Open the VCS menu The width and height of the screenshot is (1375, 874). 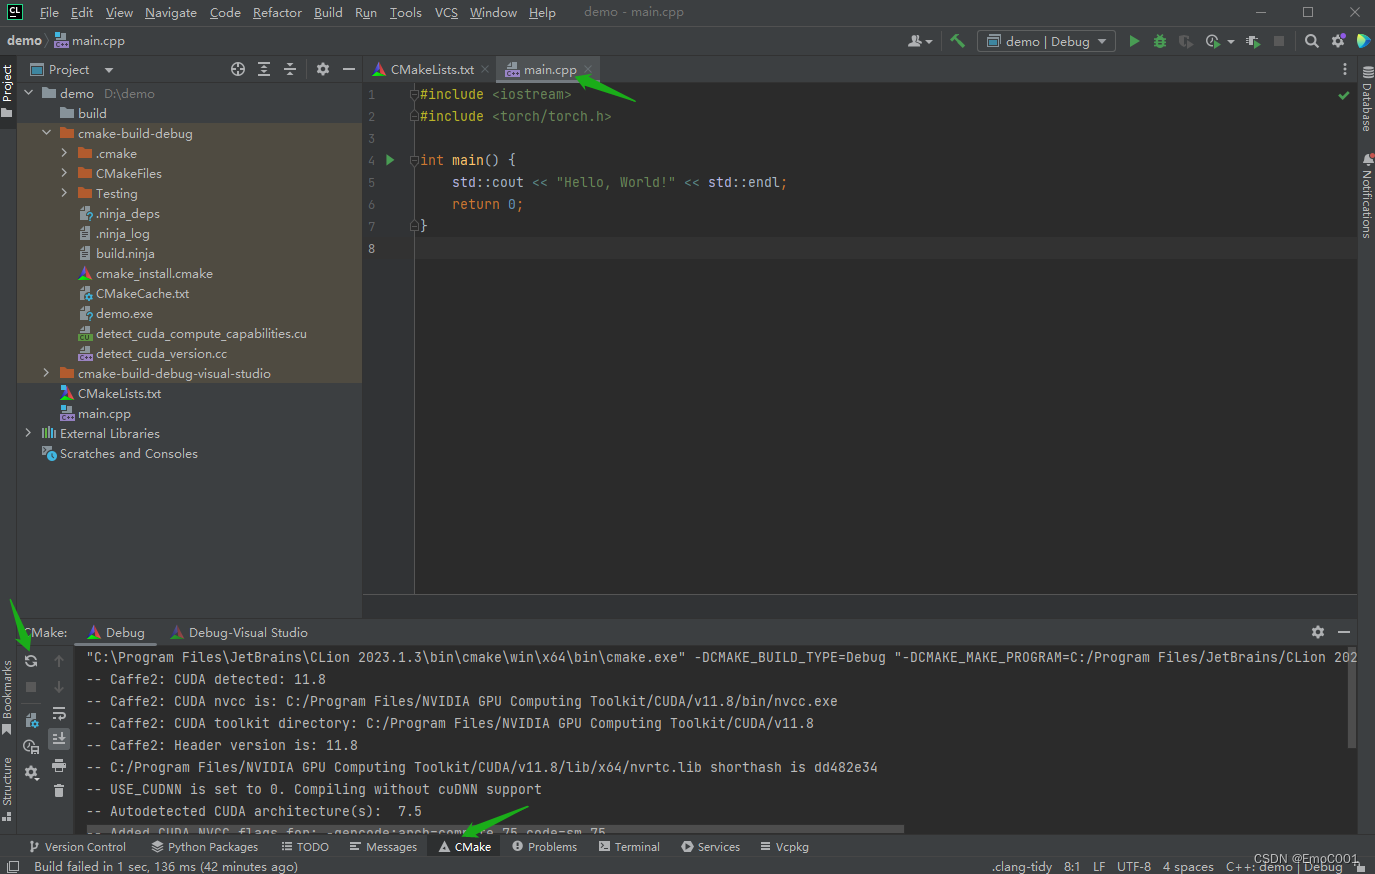446,13
